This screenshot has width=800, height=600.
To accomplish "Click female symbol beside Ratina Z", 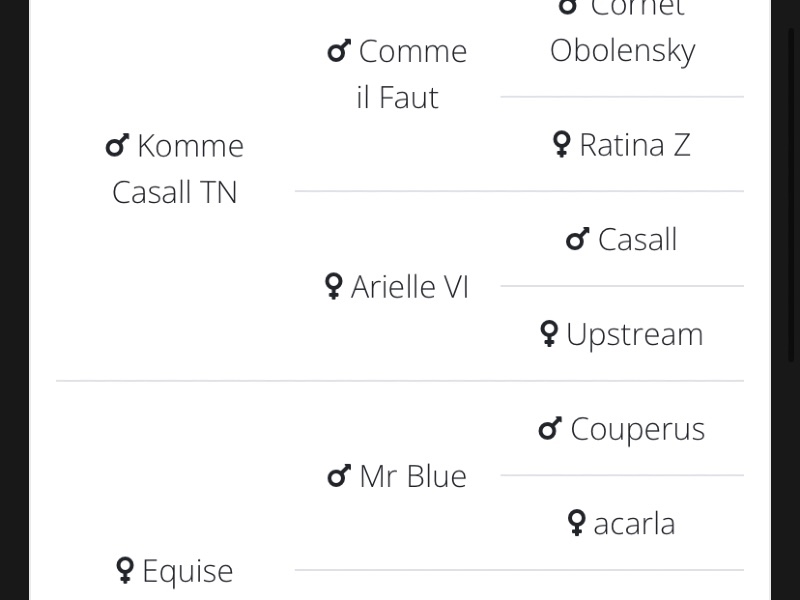I will point(562,145).
